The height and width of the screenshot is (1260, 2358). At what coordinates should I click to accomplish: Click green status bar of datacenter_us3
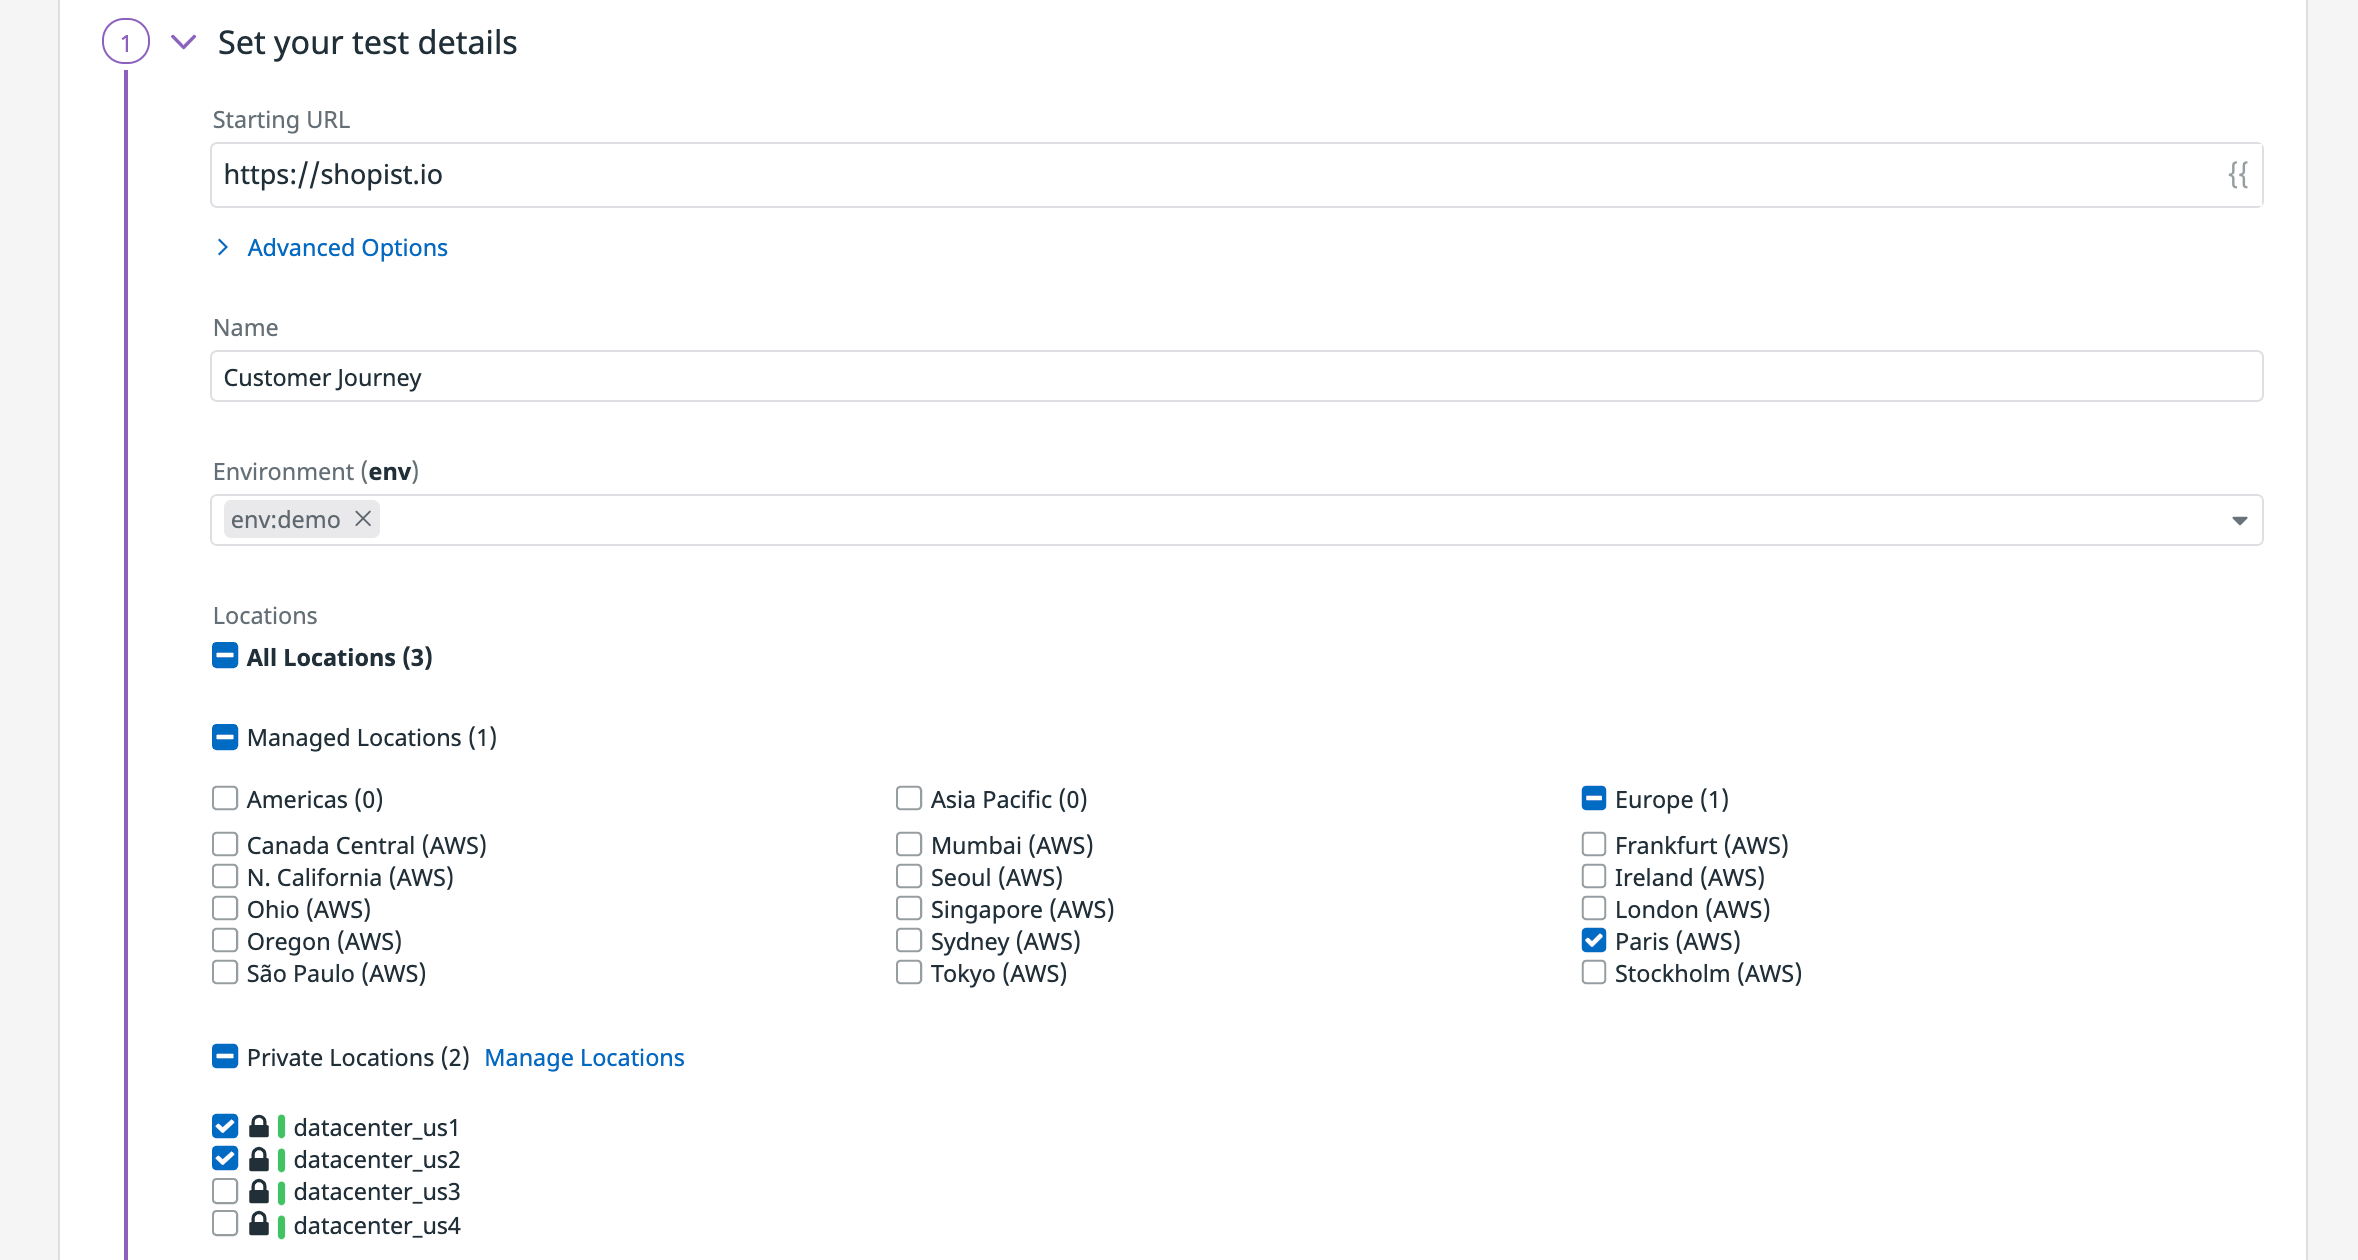pyautogui.click(x=282, y=1191)
